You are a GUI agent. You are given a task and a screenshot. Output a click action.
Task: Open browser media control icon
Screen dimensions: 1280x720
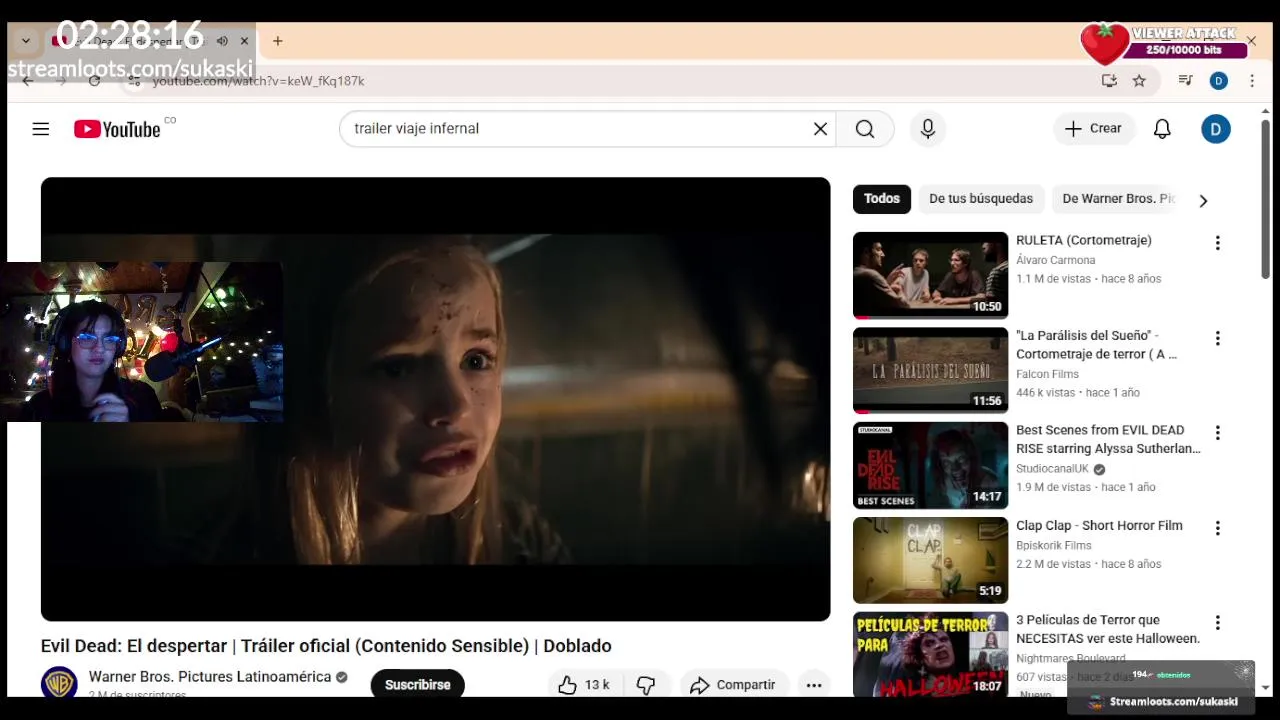coord(1185,81)
